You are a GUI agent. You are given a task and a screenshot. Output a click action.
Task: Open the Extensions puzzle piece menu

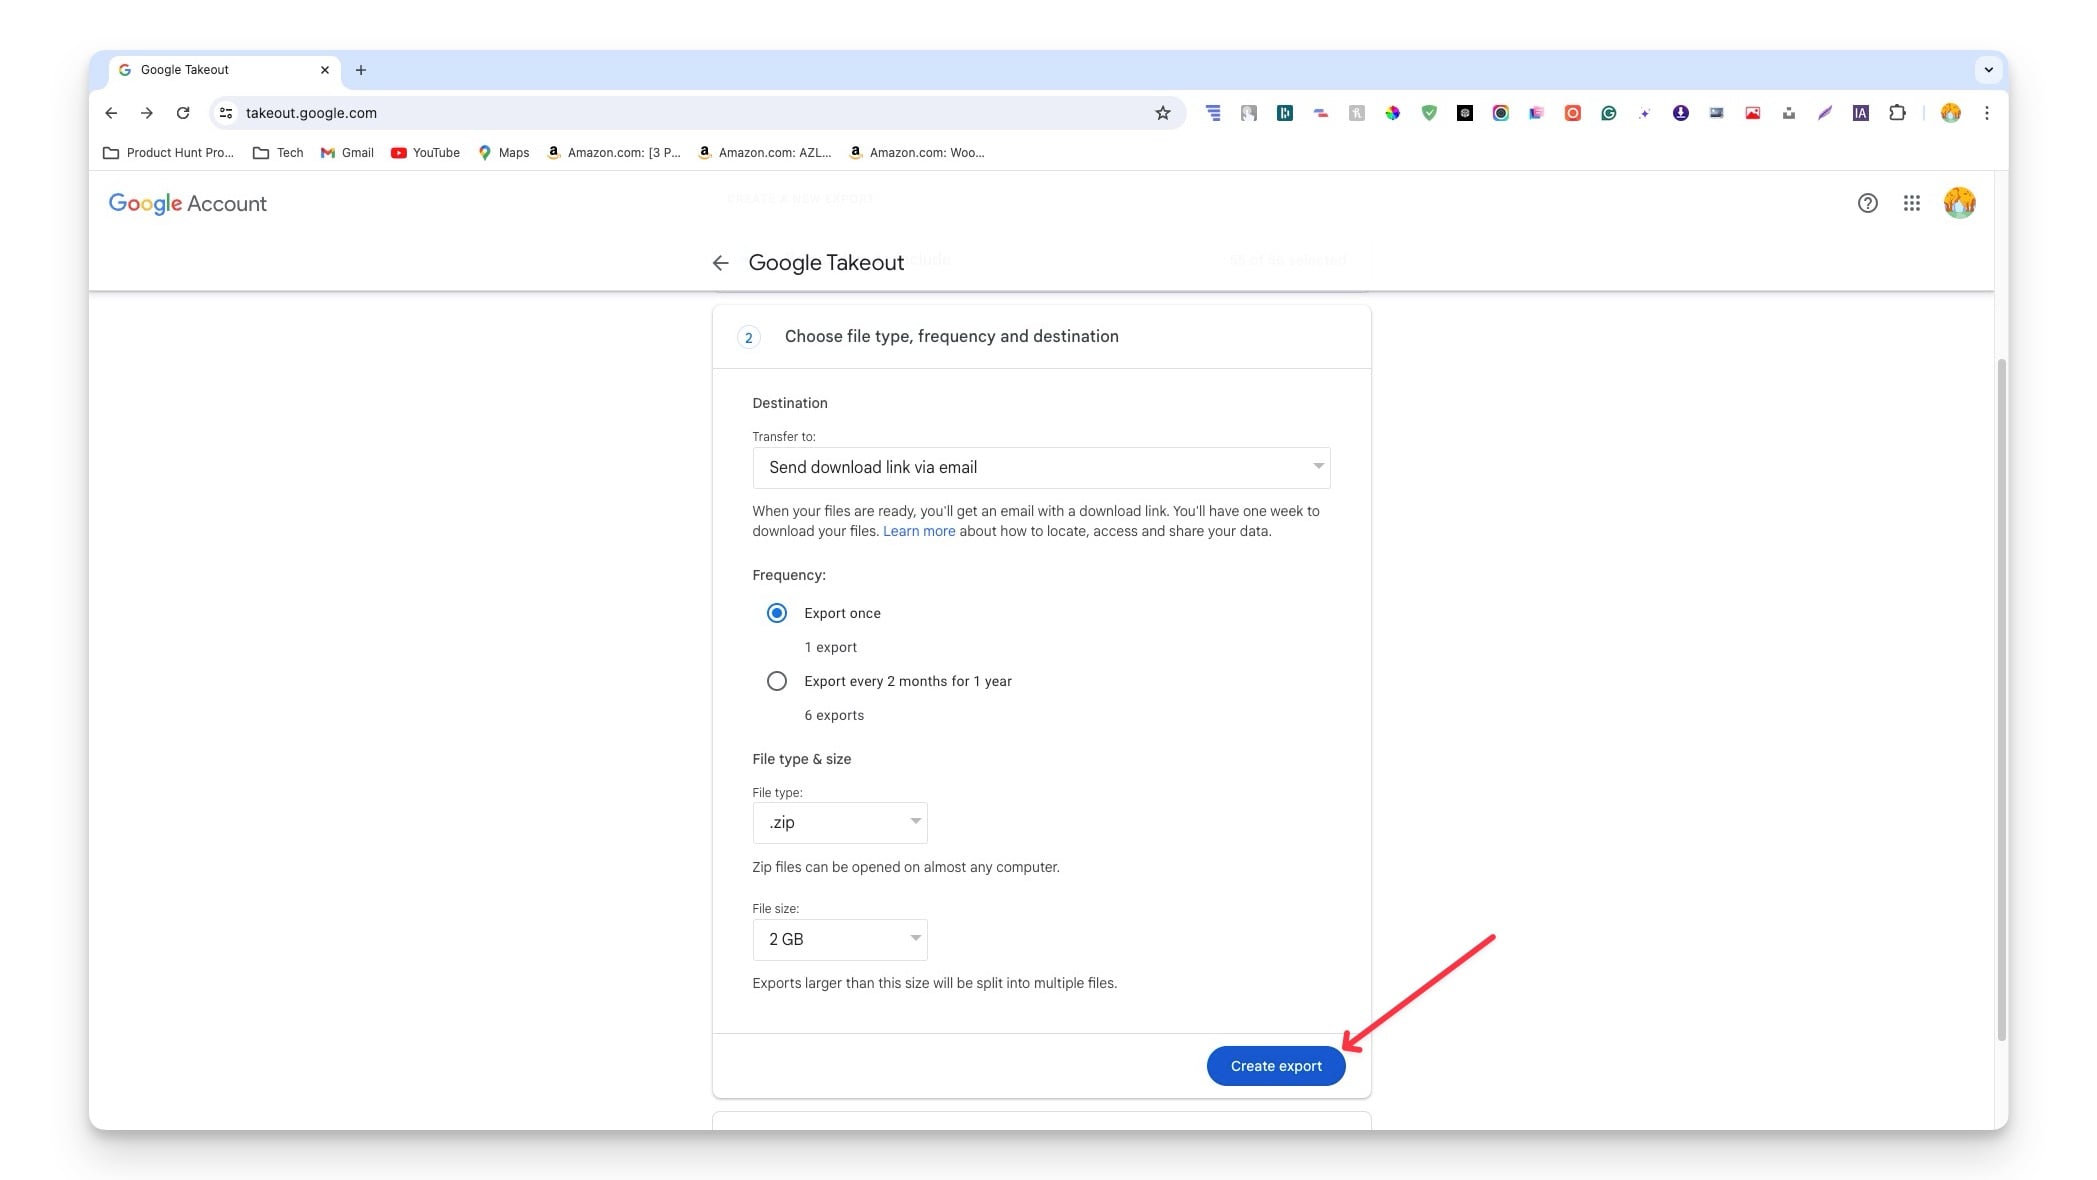[1897, 113]
